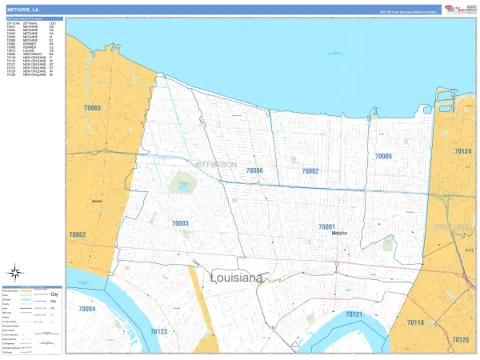This screenshot has height=360, width=480.
Task: Click the 70006 ZIP code label
Action: click(x=255, y=170)
